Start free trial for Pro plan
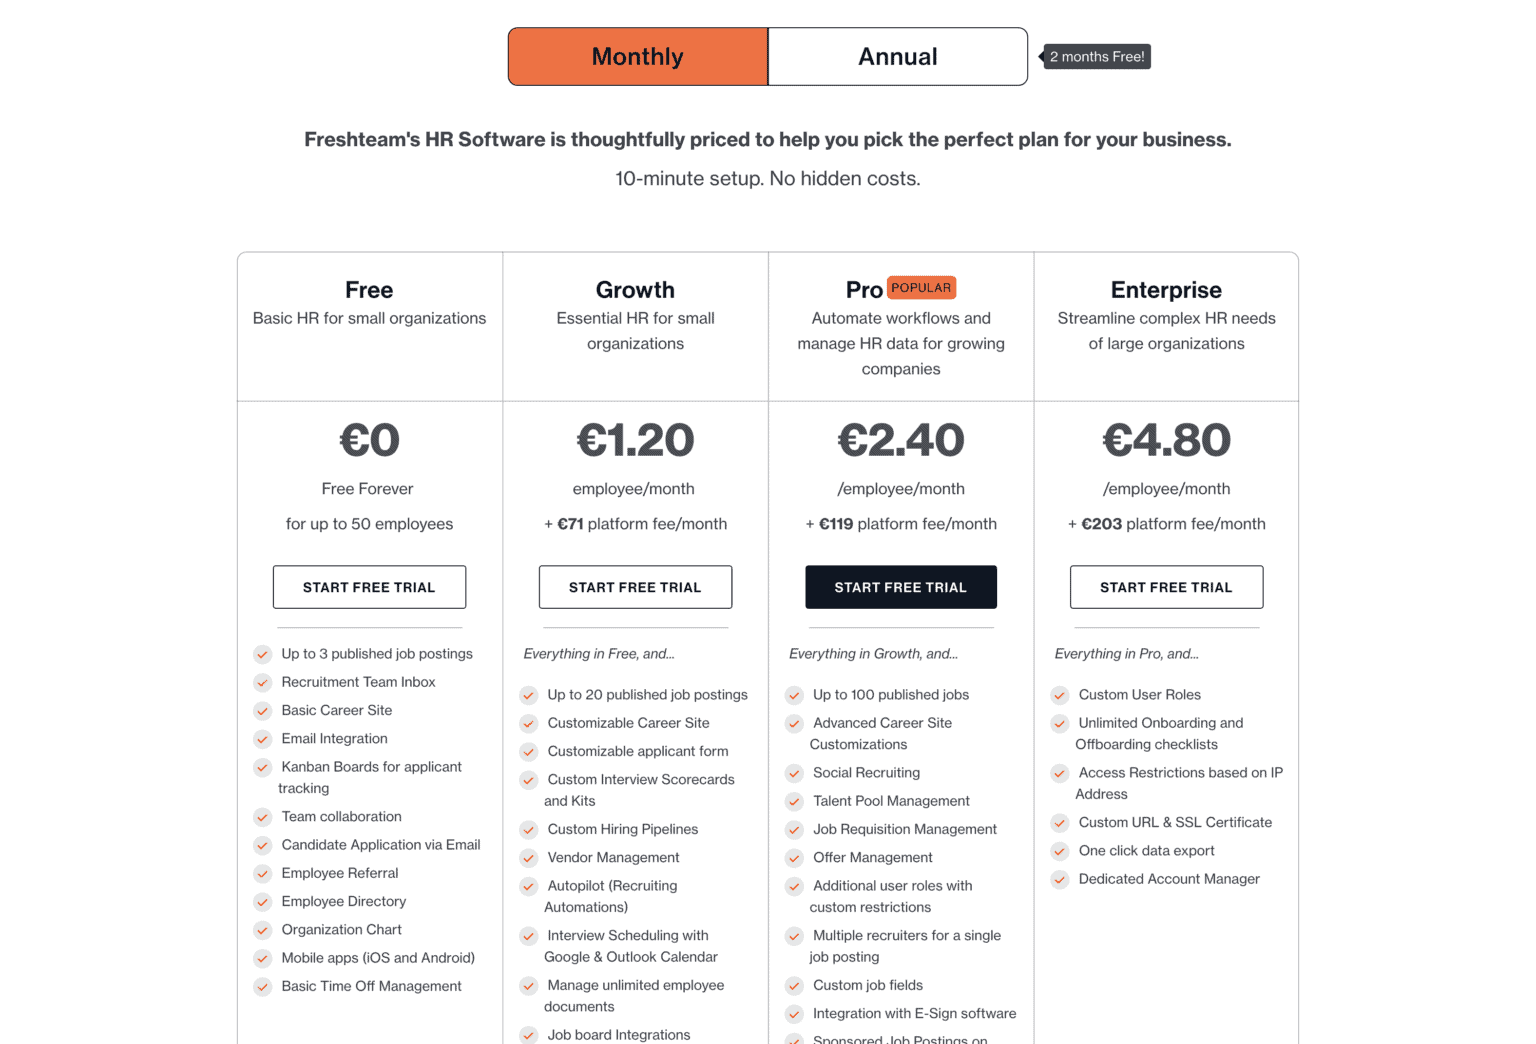Image resolution: width=1536 pixels, height=1044 pixels. [900, 587]
